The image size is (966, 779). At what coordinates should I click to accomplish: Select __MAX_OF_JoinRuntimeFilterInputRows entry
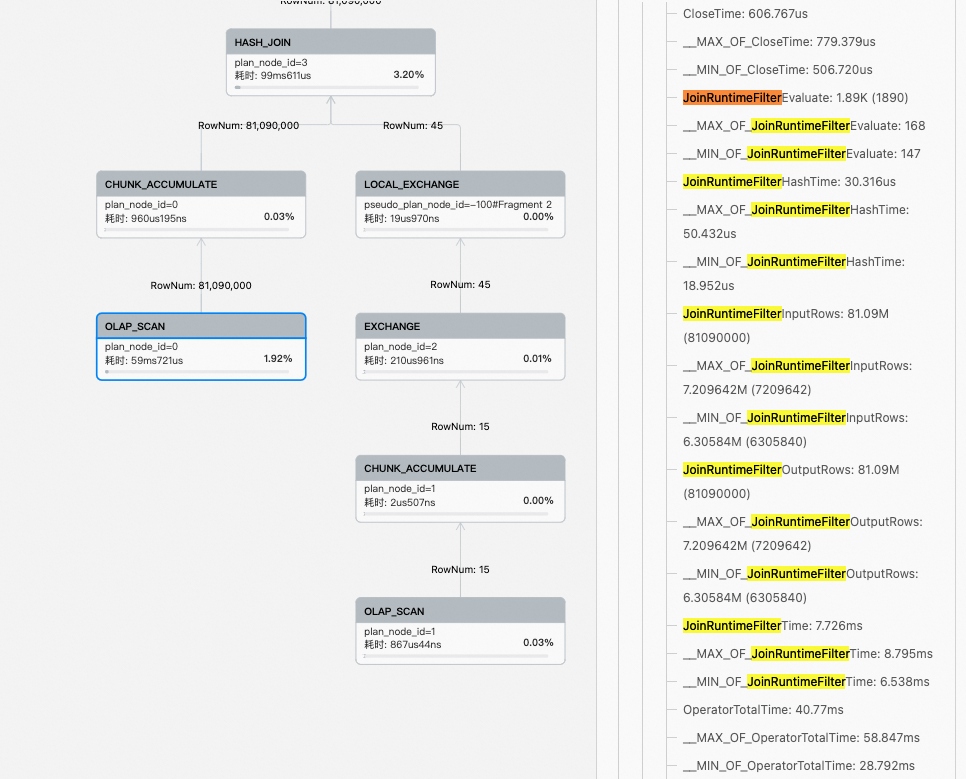coord(797,377)
